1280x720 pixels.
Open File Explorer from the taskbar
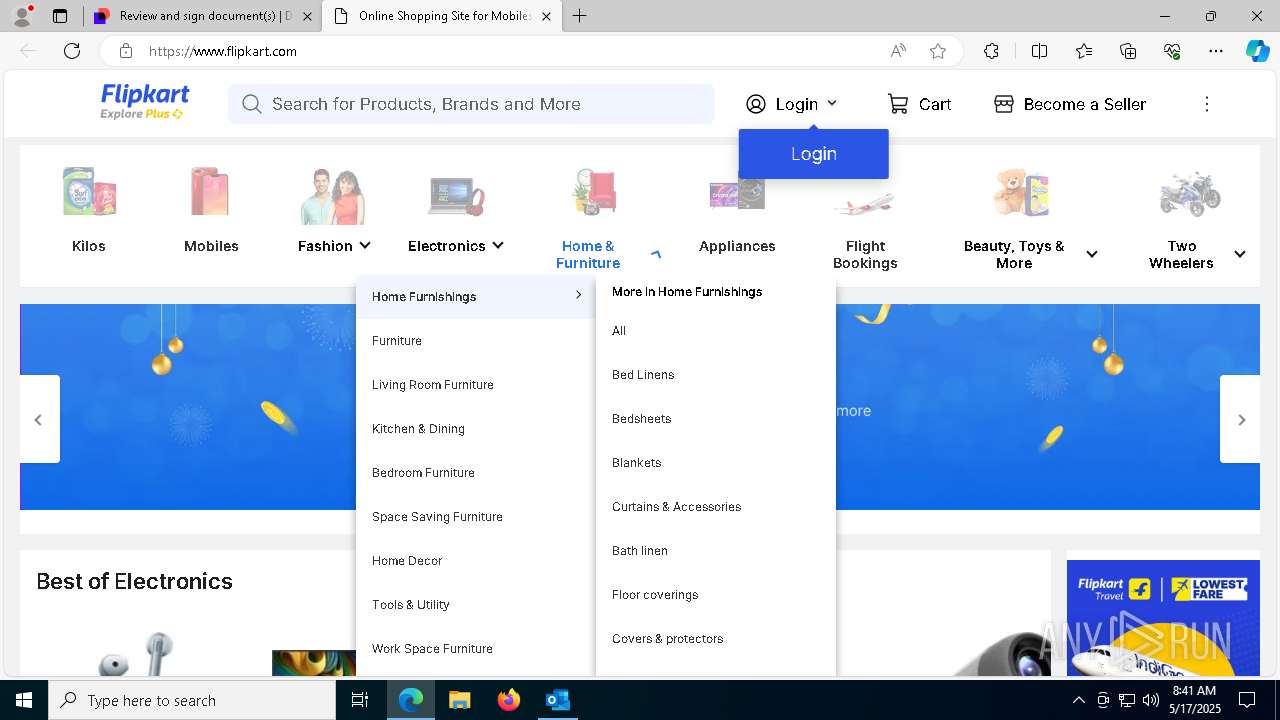(459, 700)
